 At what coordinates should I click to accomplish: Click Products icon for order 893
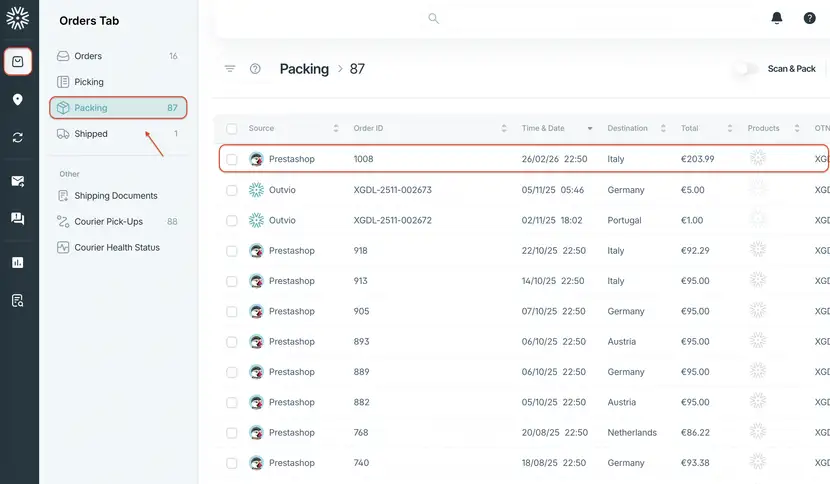758,340
